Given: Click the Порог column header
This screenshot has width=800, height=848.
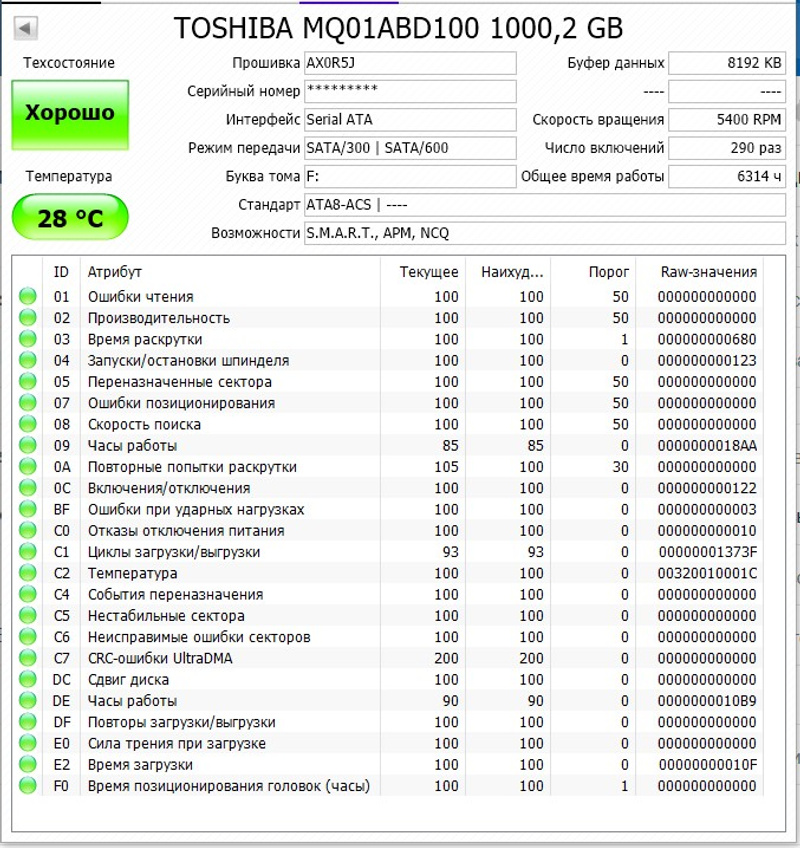Looking at the screenshot, I should click(x=608, y=272).
